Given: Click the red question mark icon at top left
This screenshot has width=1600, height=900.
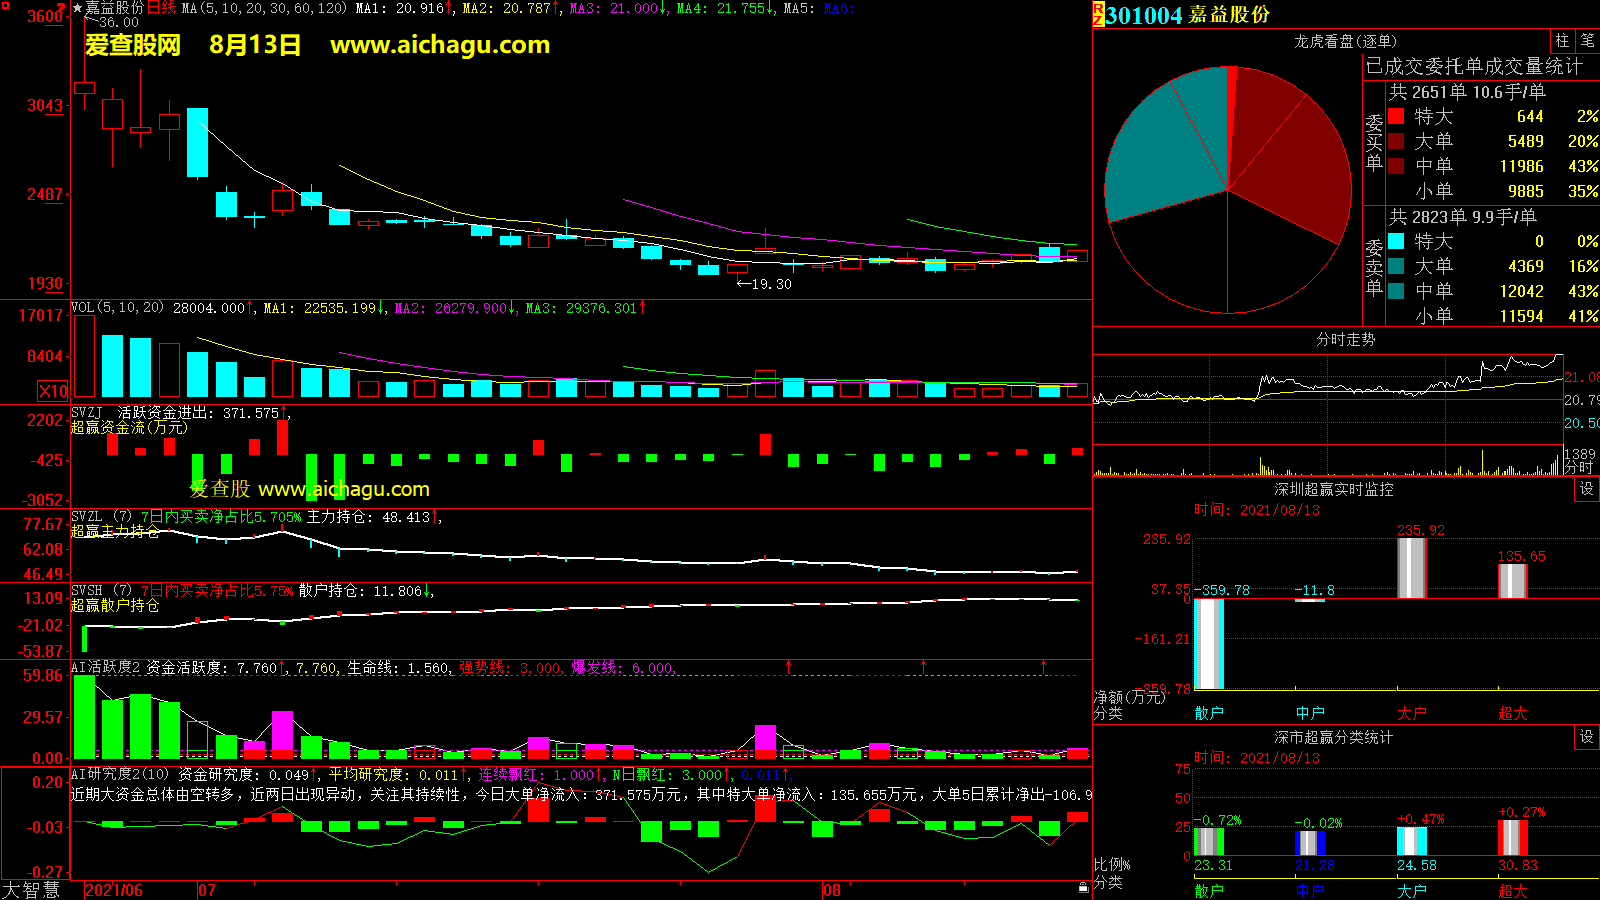Looking at the screenshot, I should tap(63, 8).
